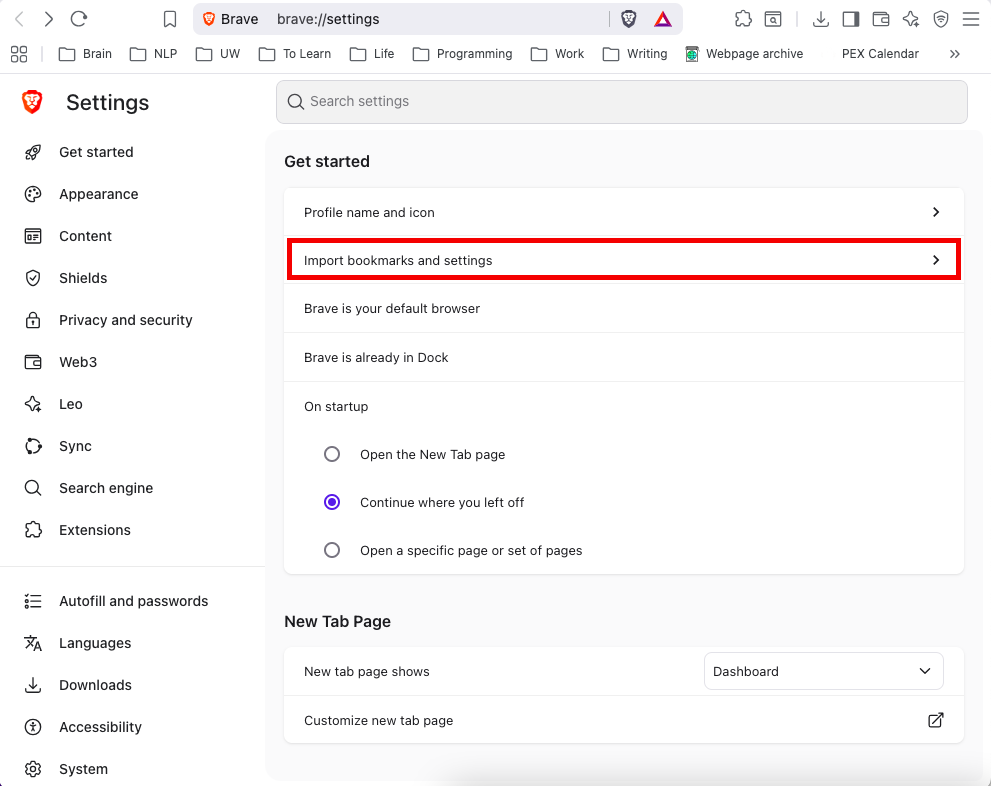991x786 pixels.
Task: Open the hamburger main menu
Action: [x=971, y=19]
